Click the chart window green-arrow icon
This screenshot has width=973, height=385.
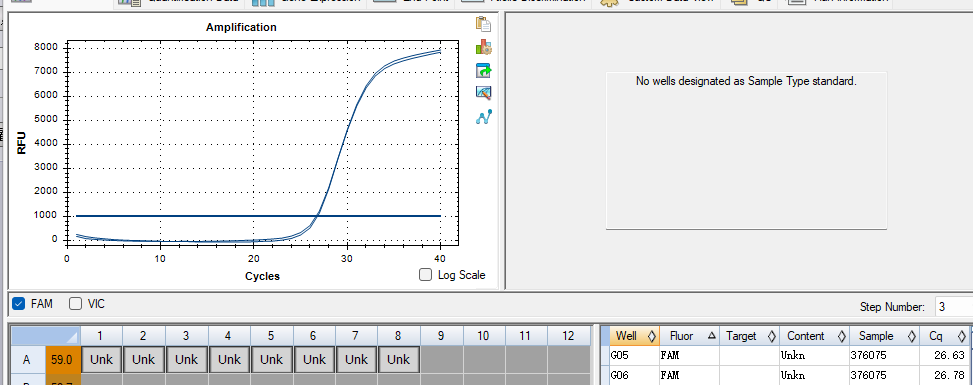(483, 70)
